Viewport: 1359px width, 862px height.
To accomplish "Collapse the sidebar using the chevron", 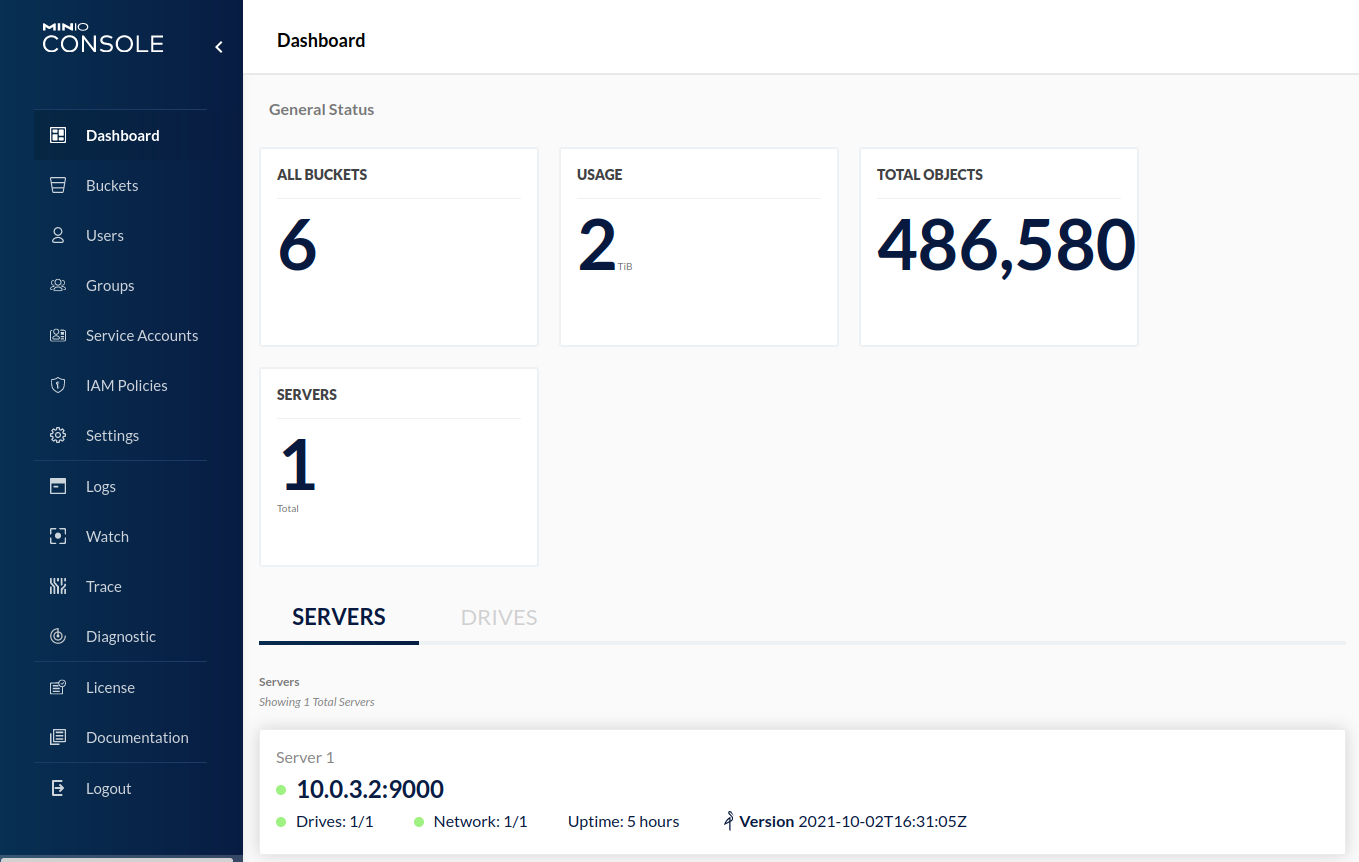I will (x=218, y=46).
